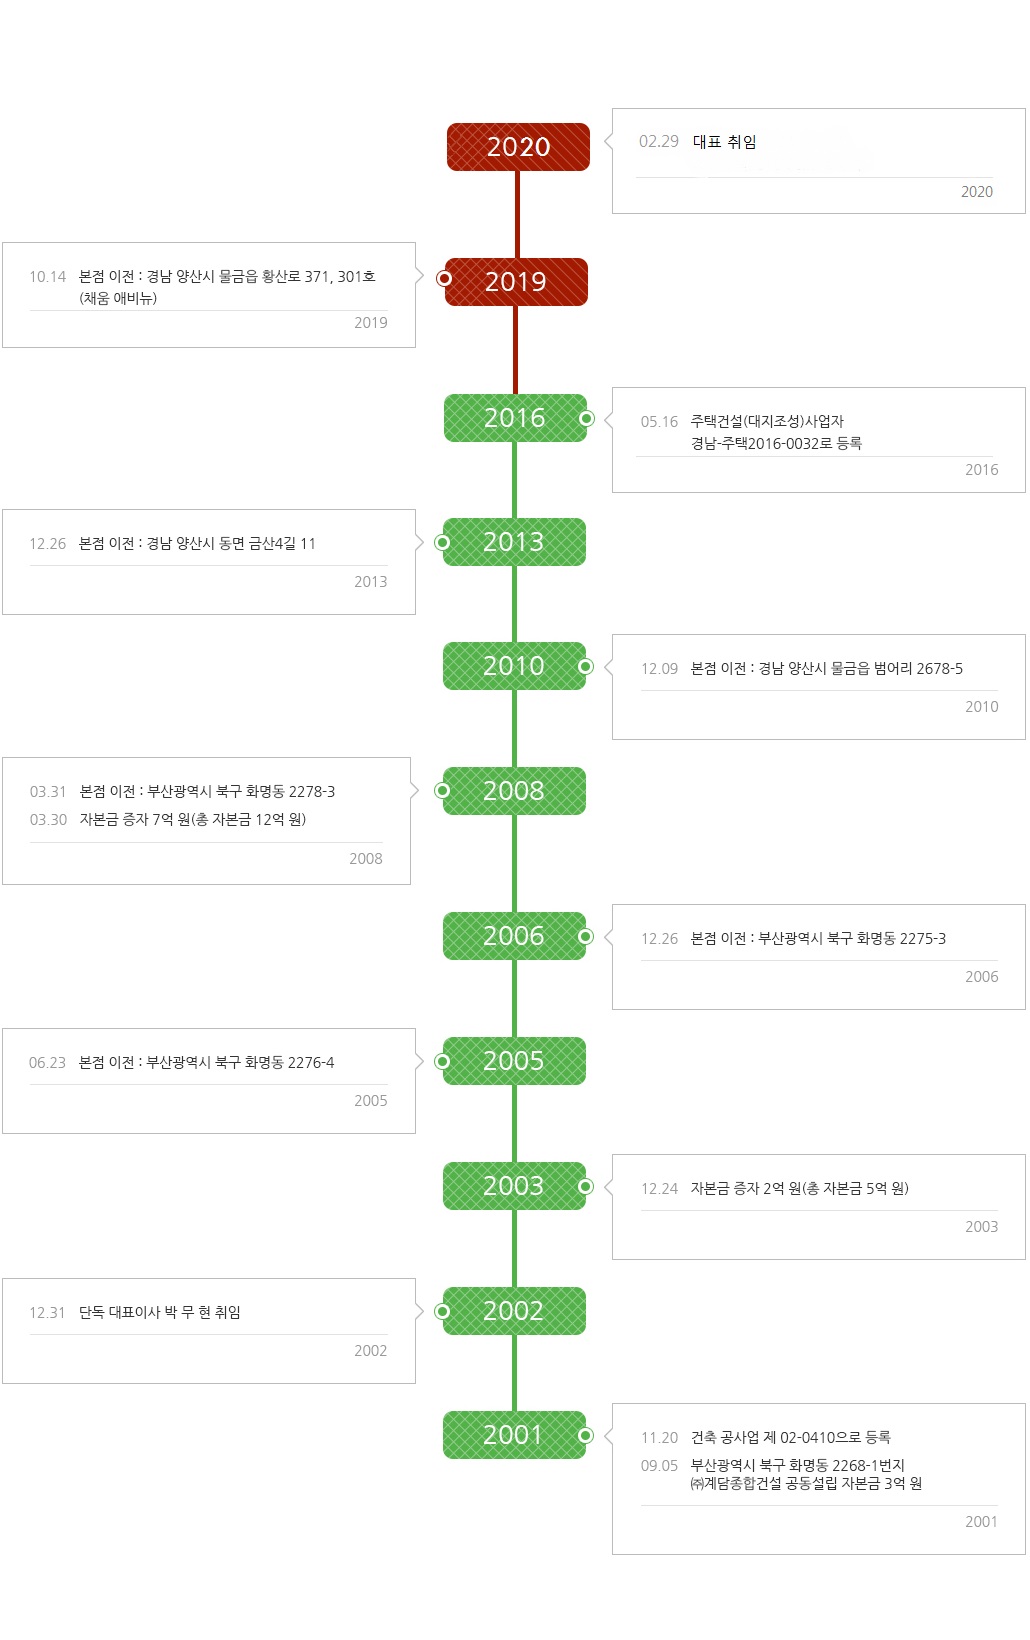Viewport: 1030px width, 1640px height.
Task: Select the 2013 timeline badge
Action: 514,542
